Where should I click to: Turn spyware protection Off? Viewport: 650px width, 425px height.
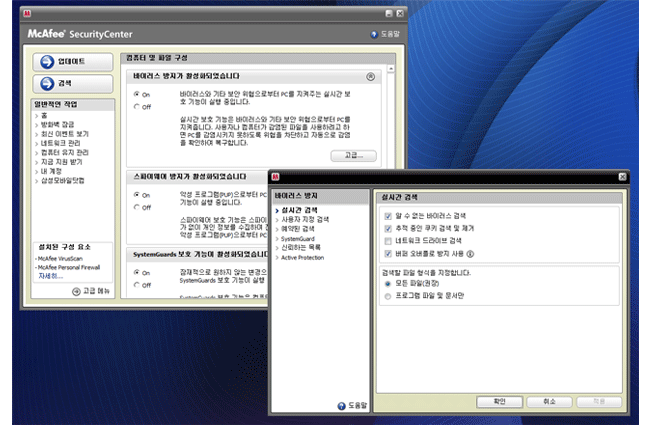[x=136, y=207]
